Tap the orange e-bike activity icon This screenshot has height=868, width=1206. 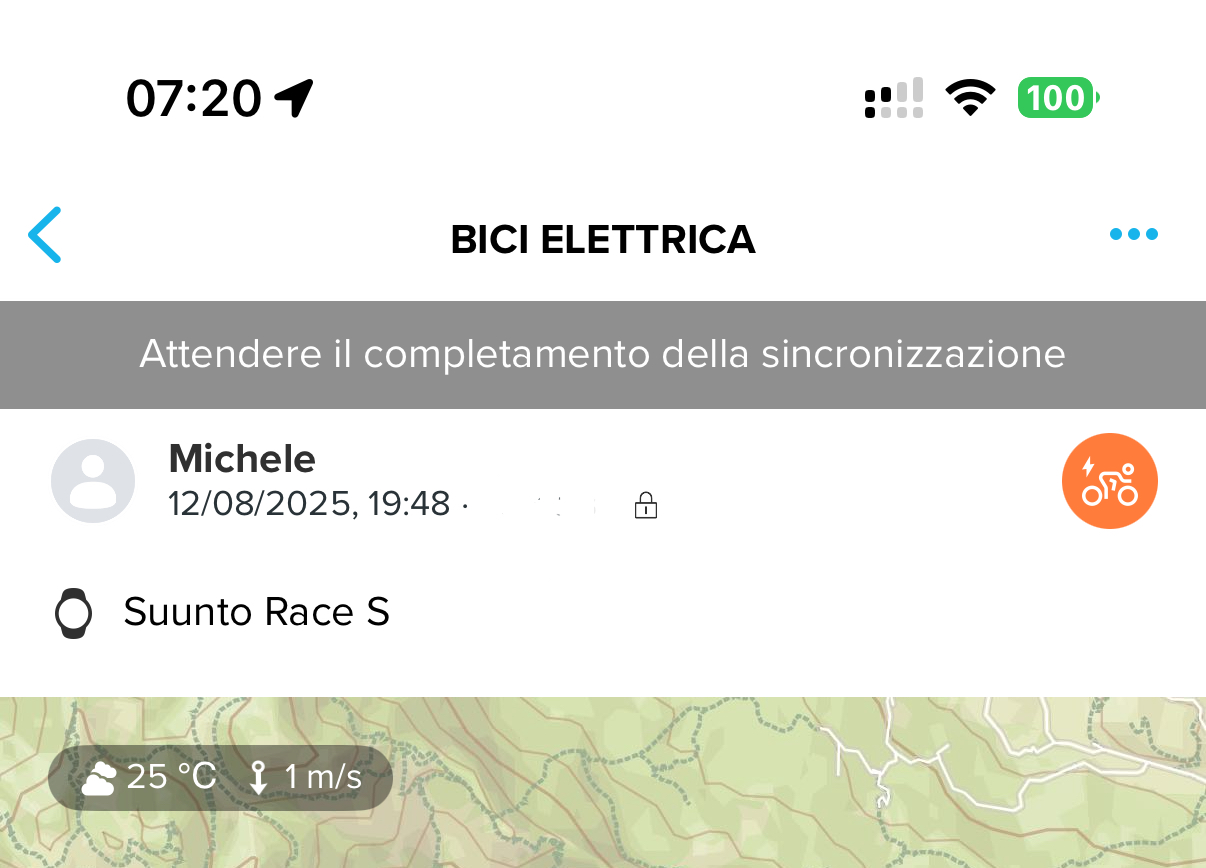point(1109,481)
